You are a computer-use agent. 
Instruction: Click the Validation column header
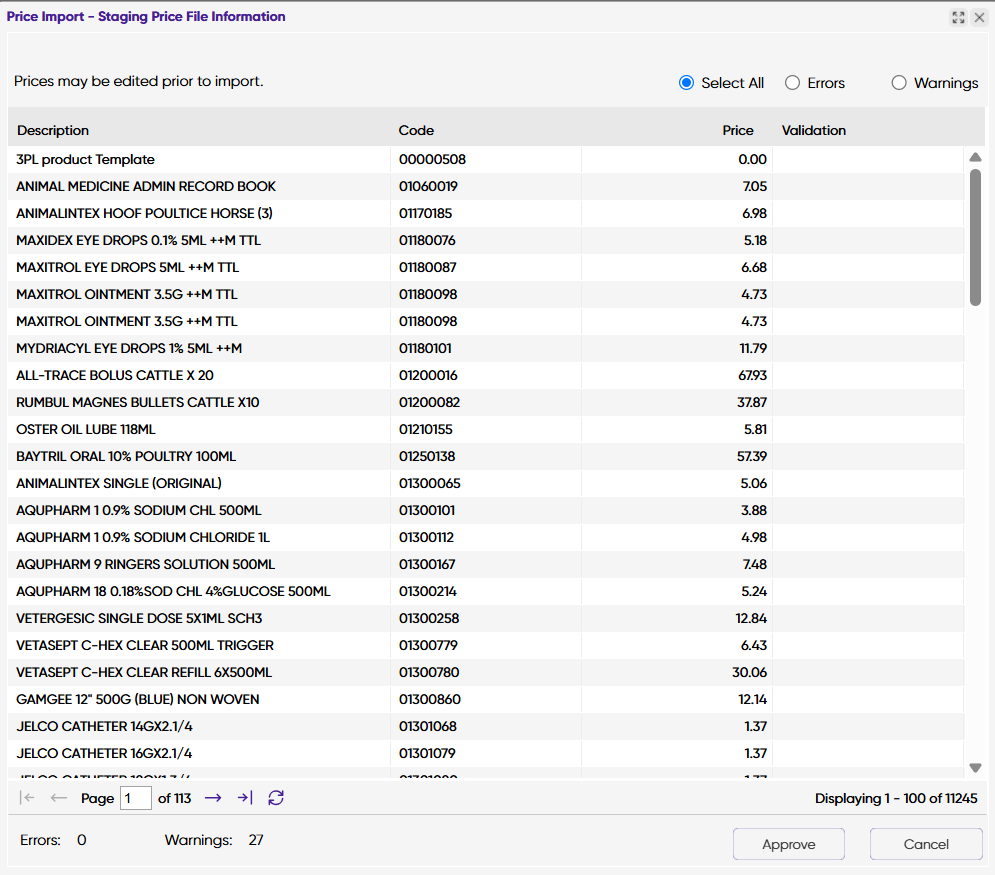click(813, 130)
